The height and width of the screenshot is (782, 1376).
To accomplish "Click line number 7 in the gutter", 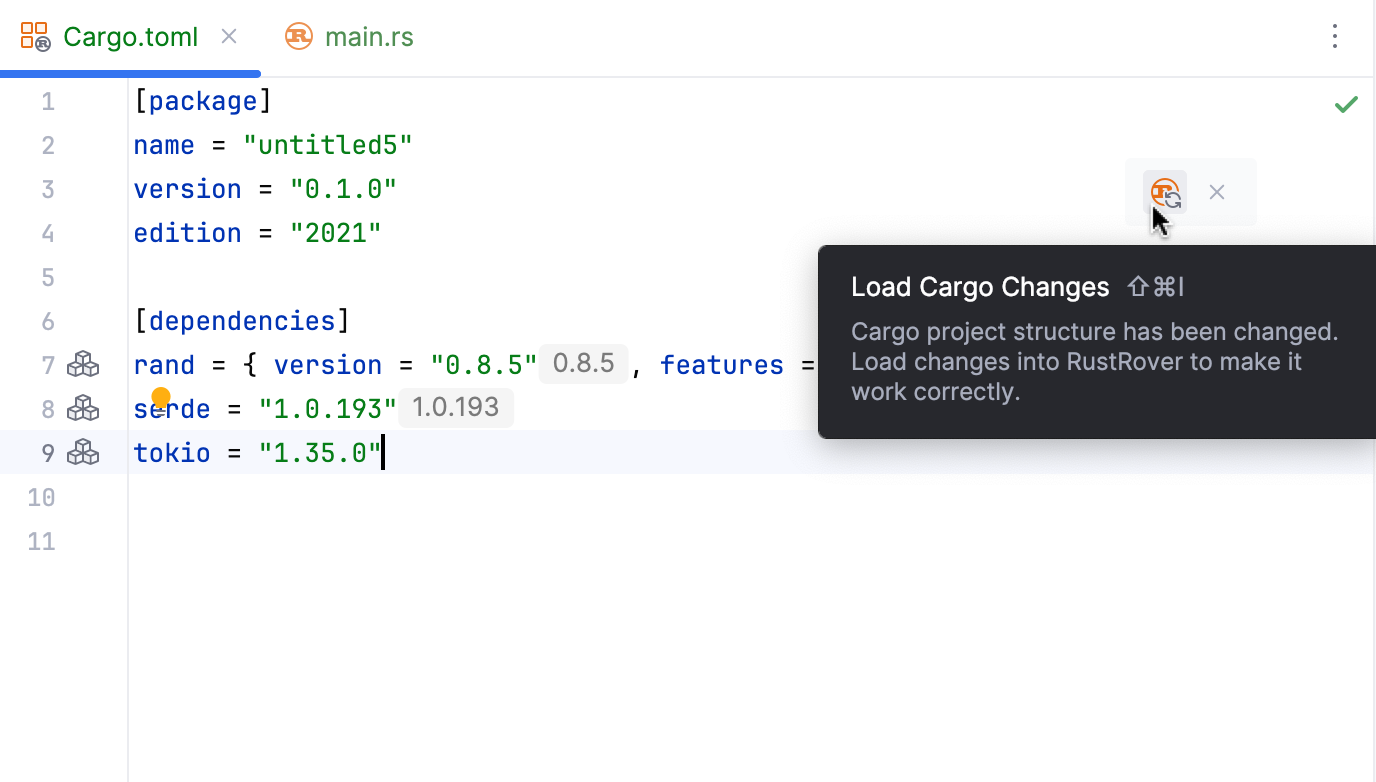I will coord(47,364).
